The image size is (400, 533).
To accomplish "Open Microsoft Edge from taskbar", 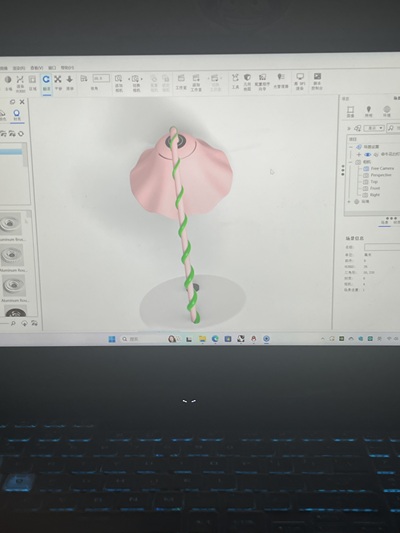I will coord(215,339).
